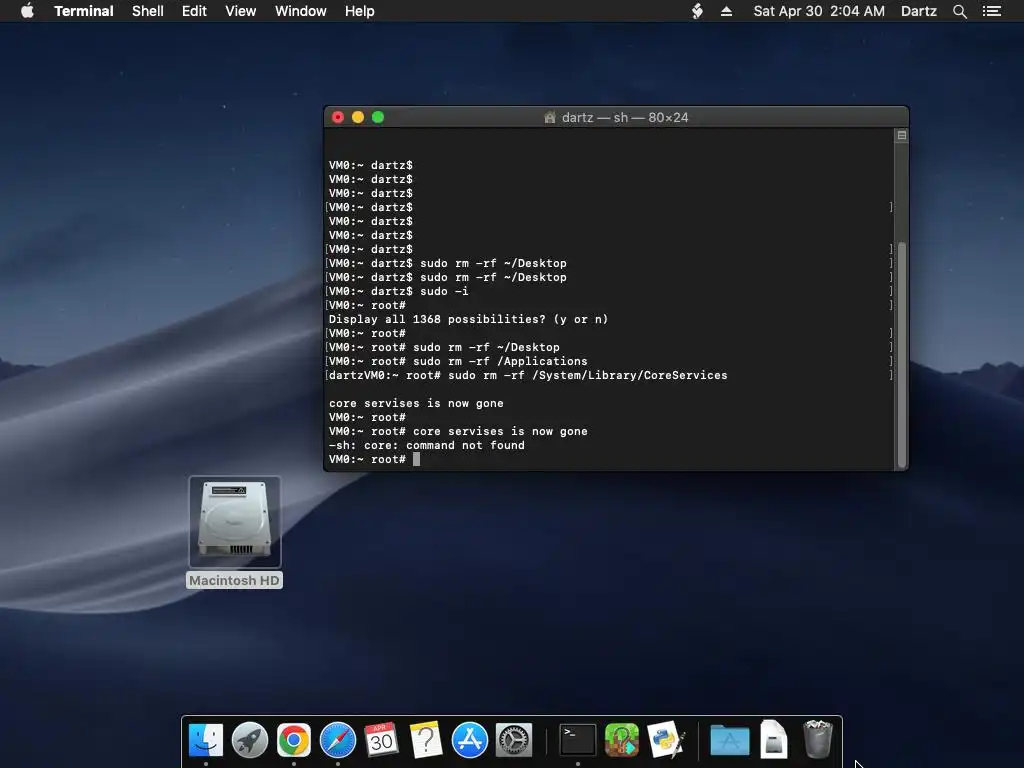1024x768 pixels.
Task: Minimize the Terminal window
Action: click(x=358, y=117)
